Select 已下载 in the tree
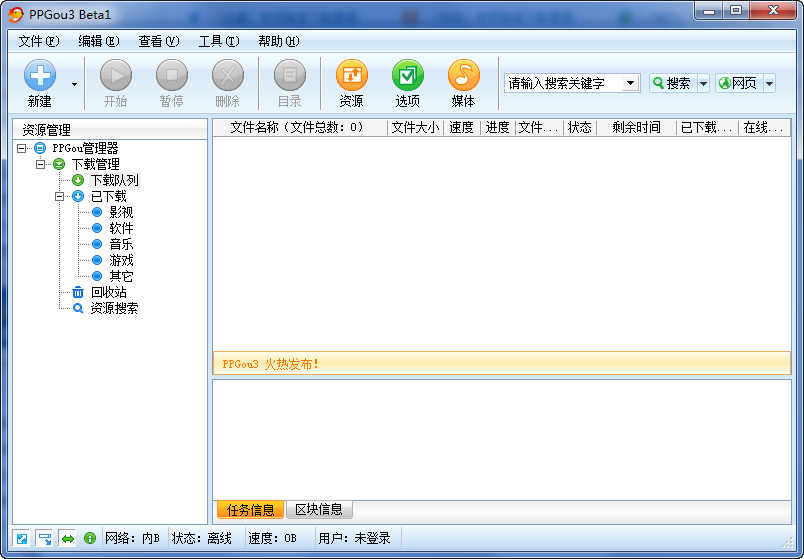 click(108, 196)
